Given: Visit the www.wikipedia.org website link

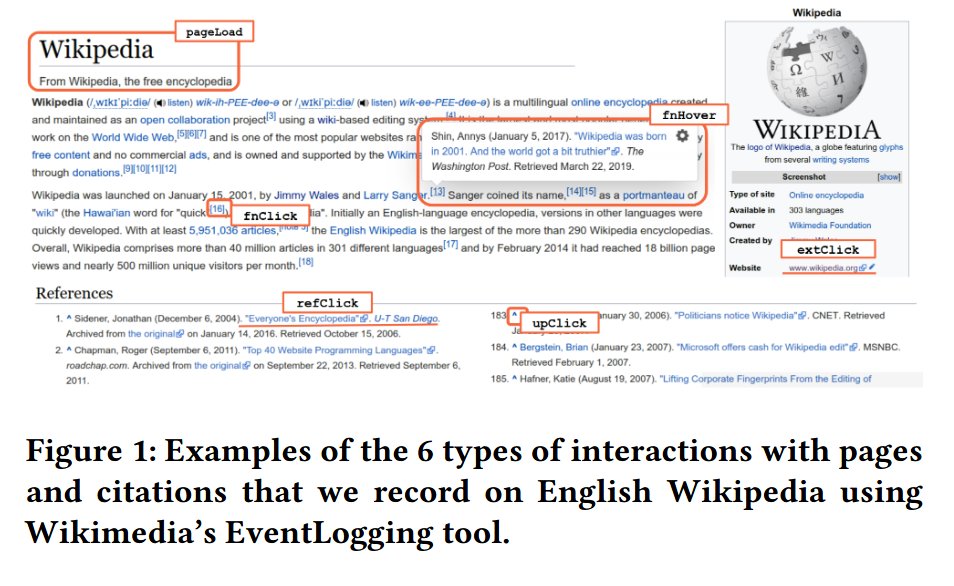Looking at the screenshot, I should pyautogui.click(x=823, y=268).
